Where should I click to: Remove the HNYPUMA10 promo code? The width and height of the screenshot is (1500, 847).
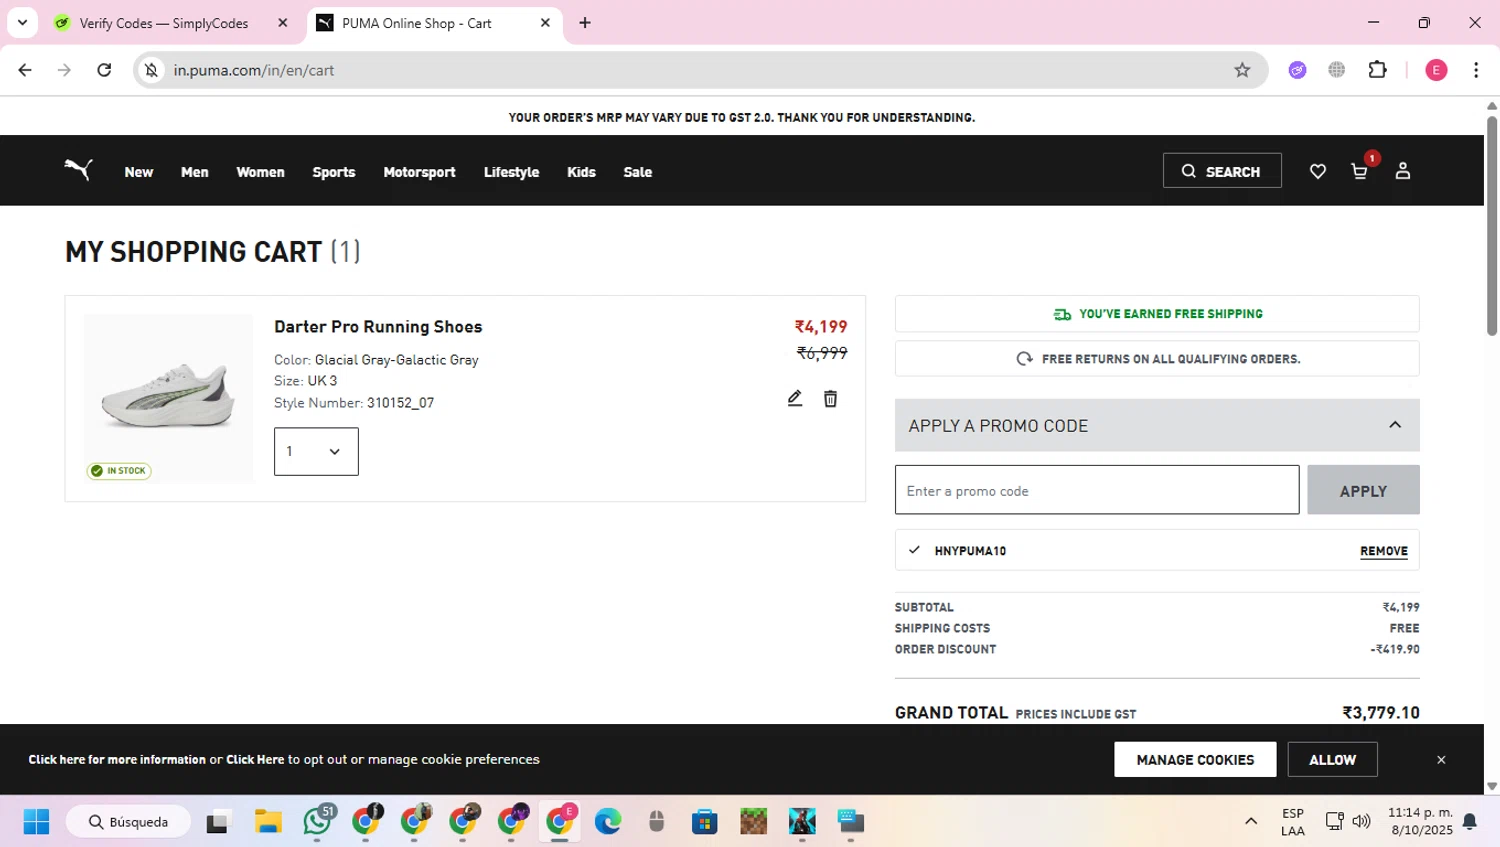pos(1384,551)
